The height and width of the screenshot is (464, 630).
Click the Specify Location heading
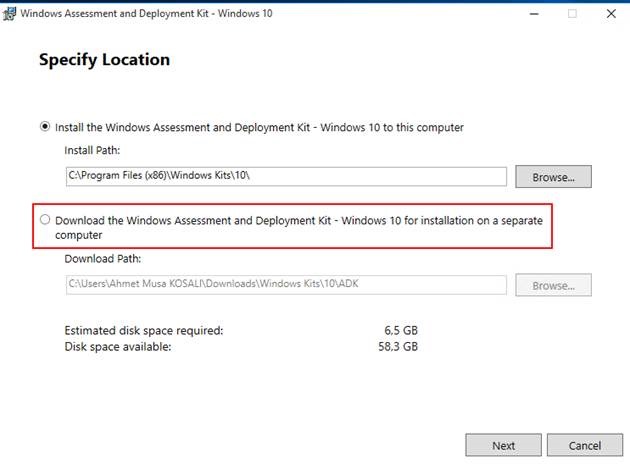pyautogui.click(x=104, y=60)
